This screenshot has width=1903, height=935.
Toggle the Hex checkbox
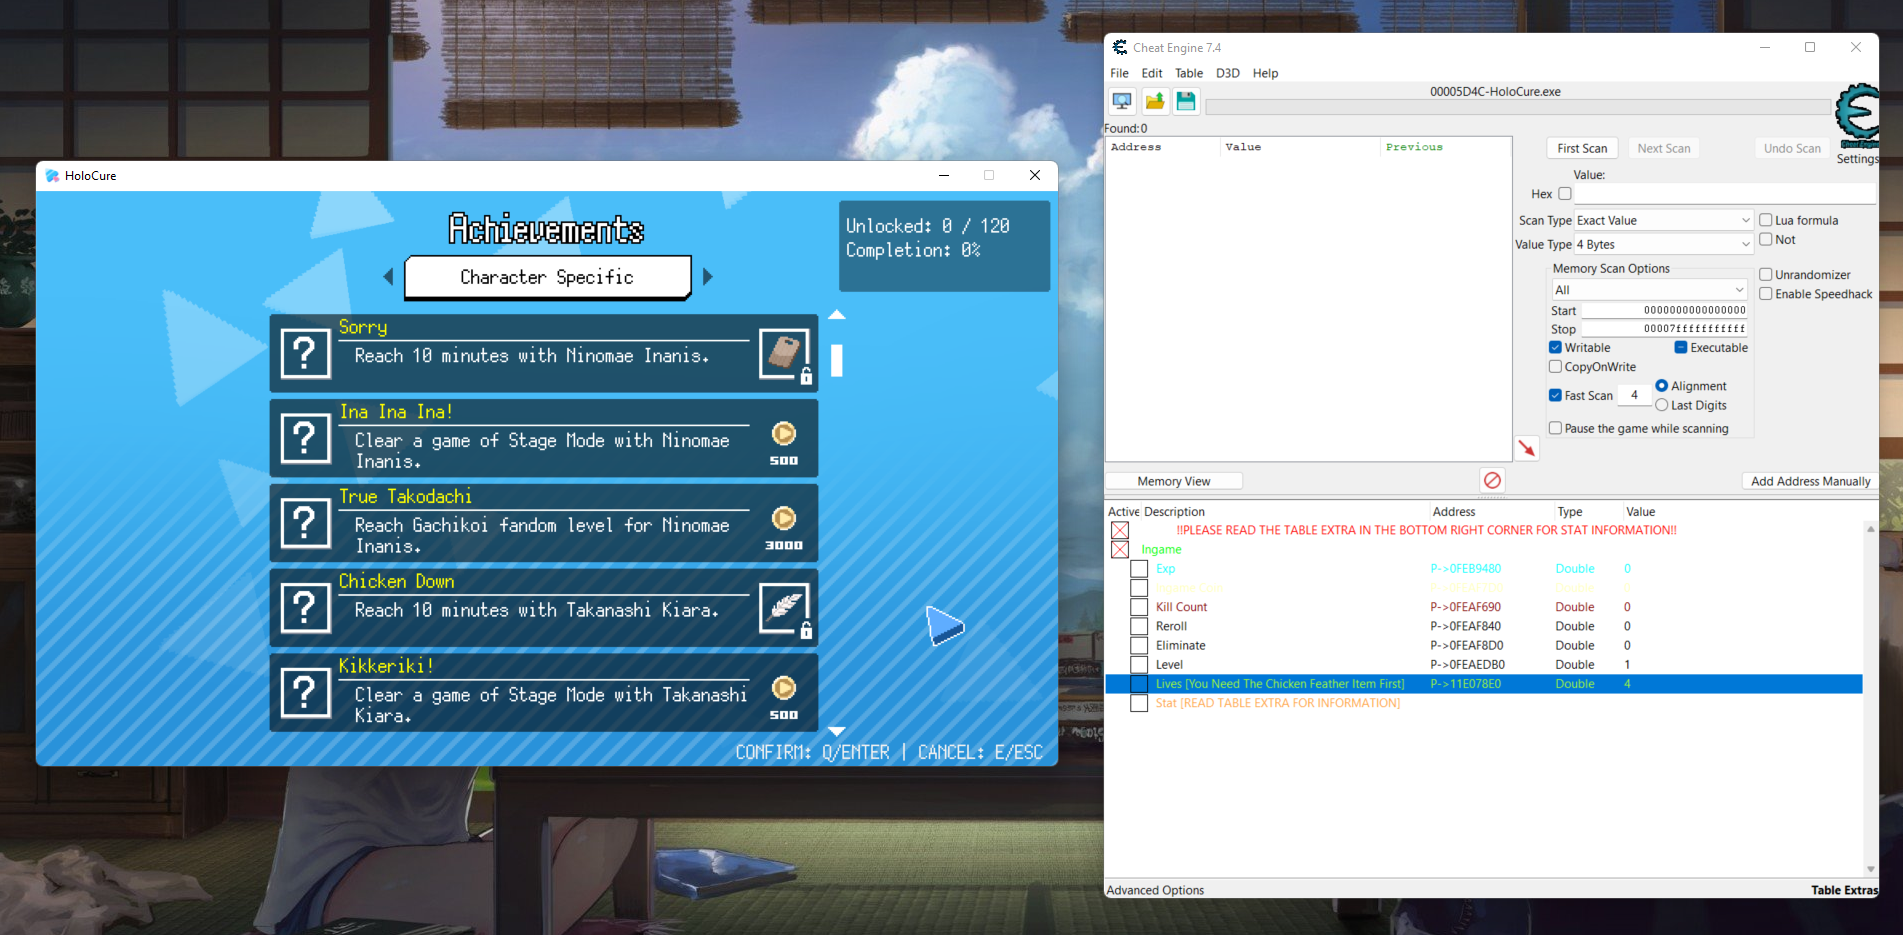coord(1565,194)
